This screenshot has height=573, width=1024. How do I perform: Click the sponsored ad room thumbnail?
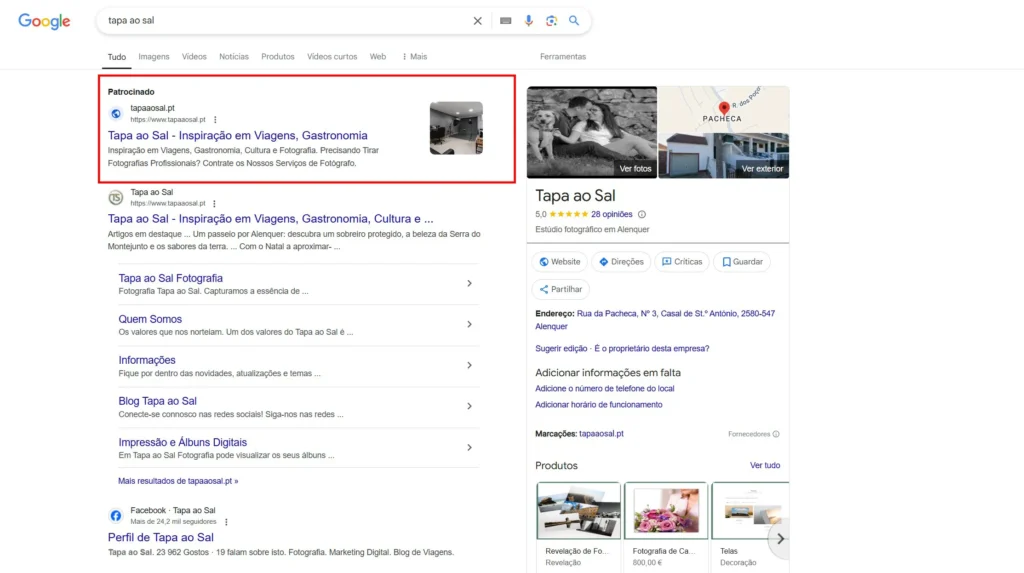pyautogui.click(x=456, y=128)
